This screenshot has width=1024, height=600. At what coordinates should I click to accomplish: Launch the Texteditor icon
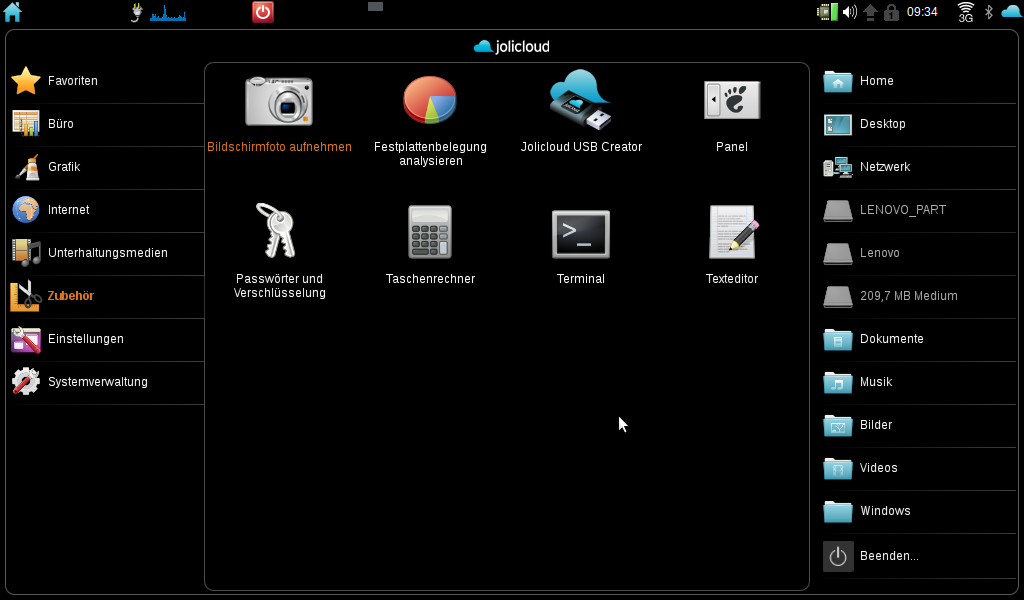pyautogui.click(x=733, y=232)
